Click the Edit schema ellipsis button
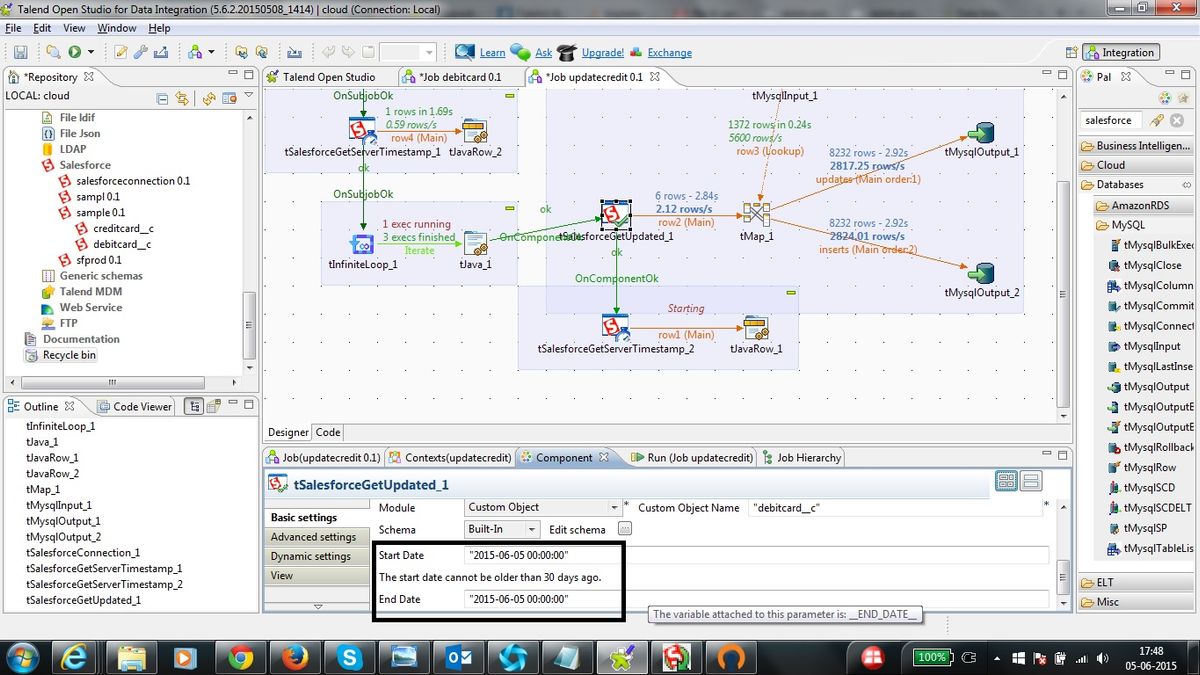This screenshot has height=675, width=1200. tap(625, 529)
